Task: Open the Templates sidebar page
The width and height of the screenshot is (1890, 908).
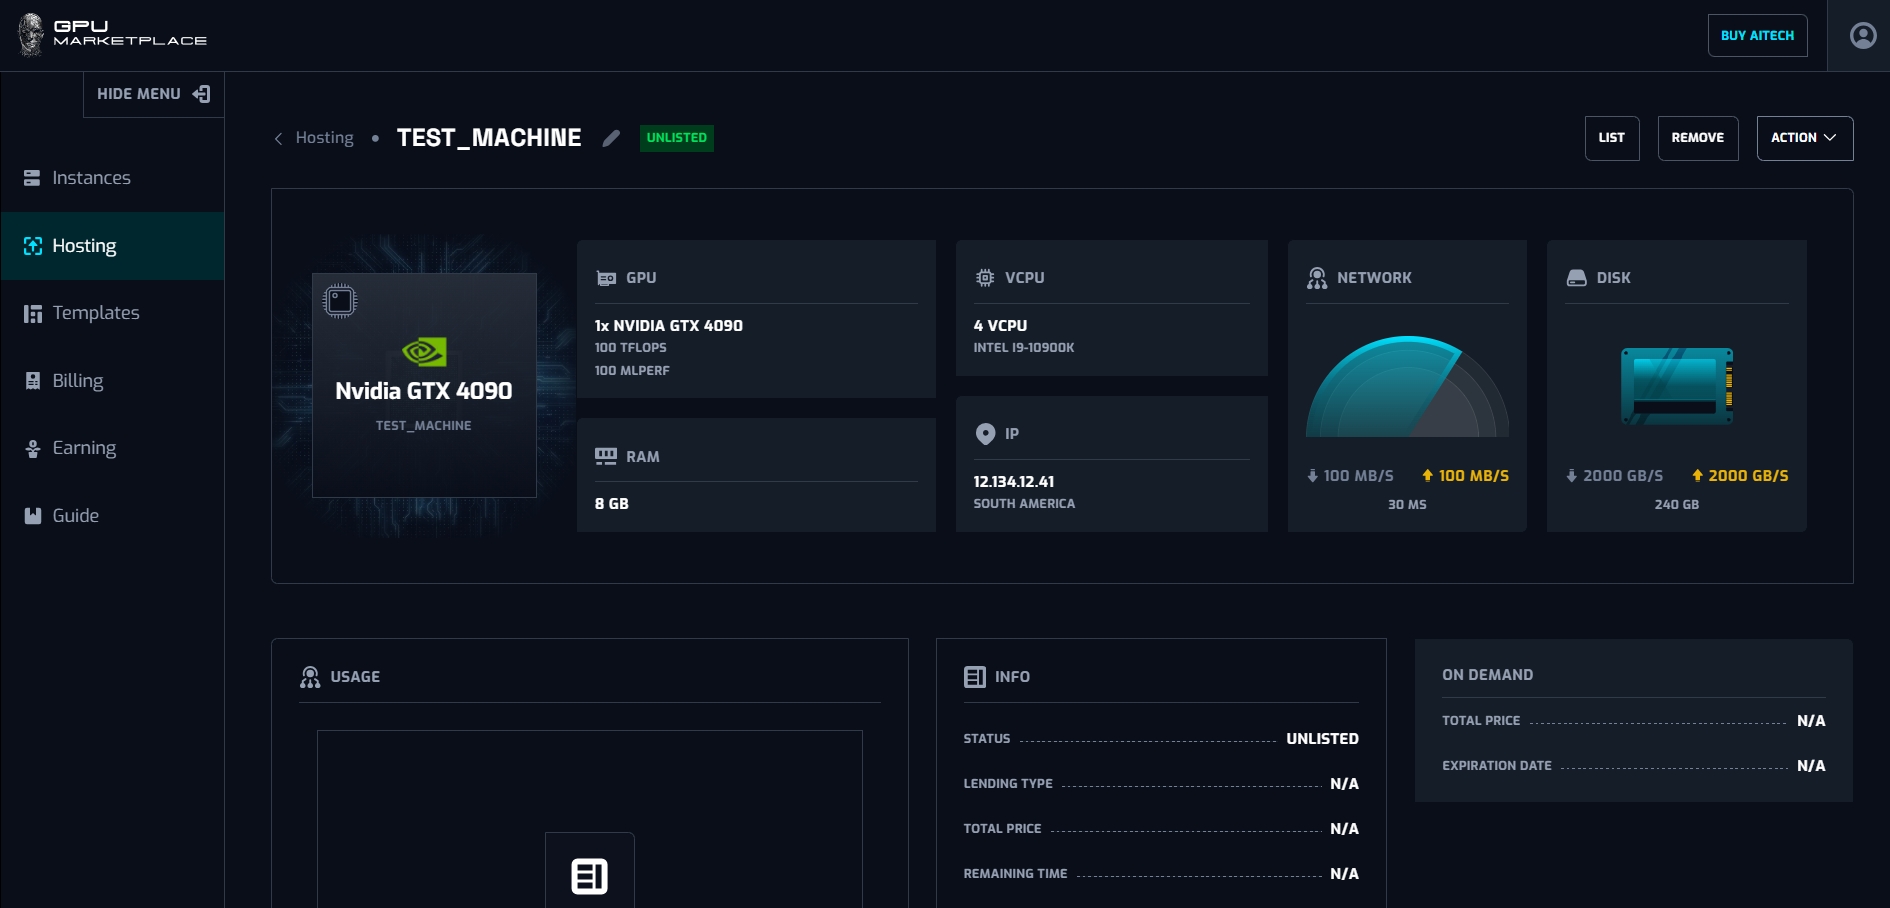Action: tap(95, 313)
